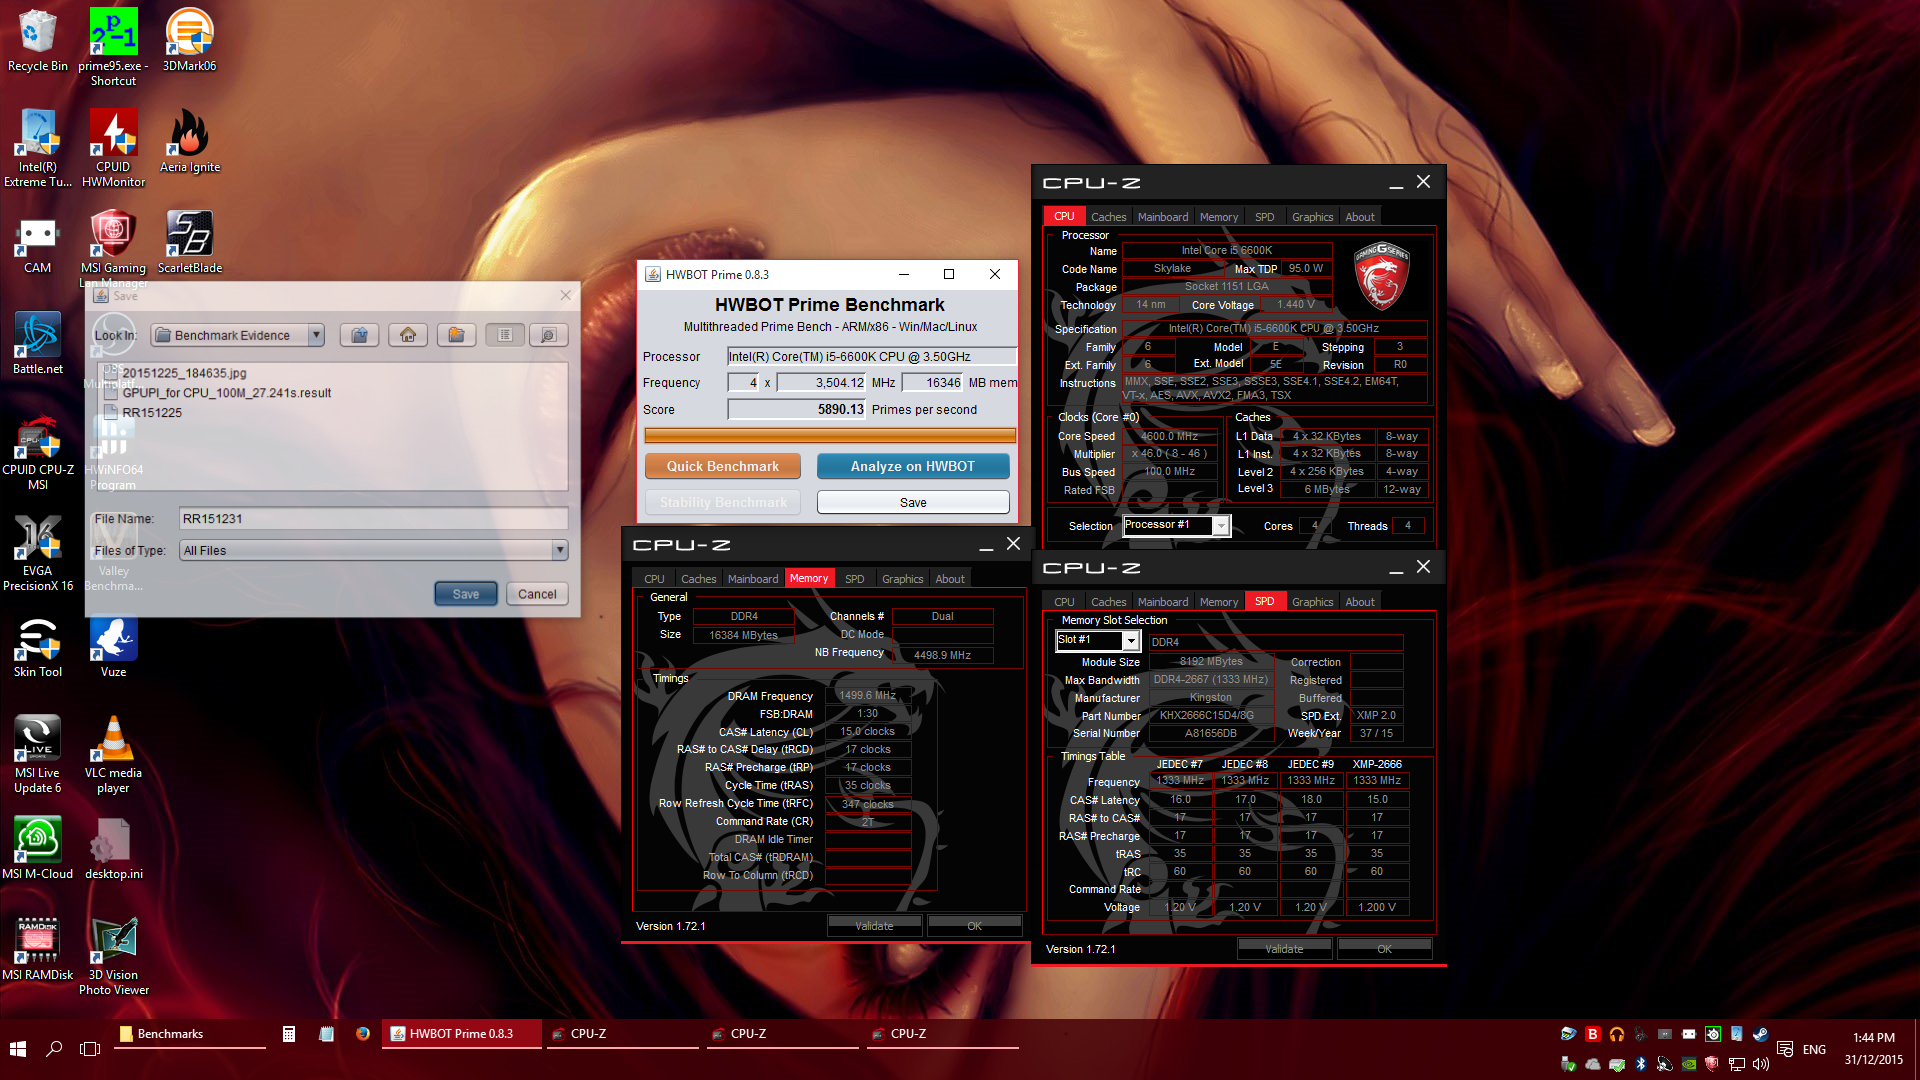The width and height of the screenshot is (1920, 1080).
Task: Launch VLC media player desktop icon
Action: point(113,755)
